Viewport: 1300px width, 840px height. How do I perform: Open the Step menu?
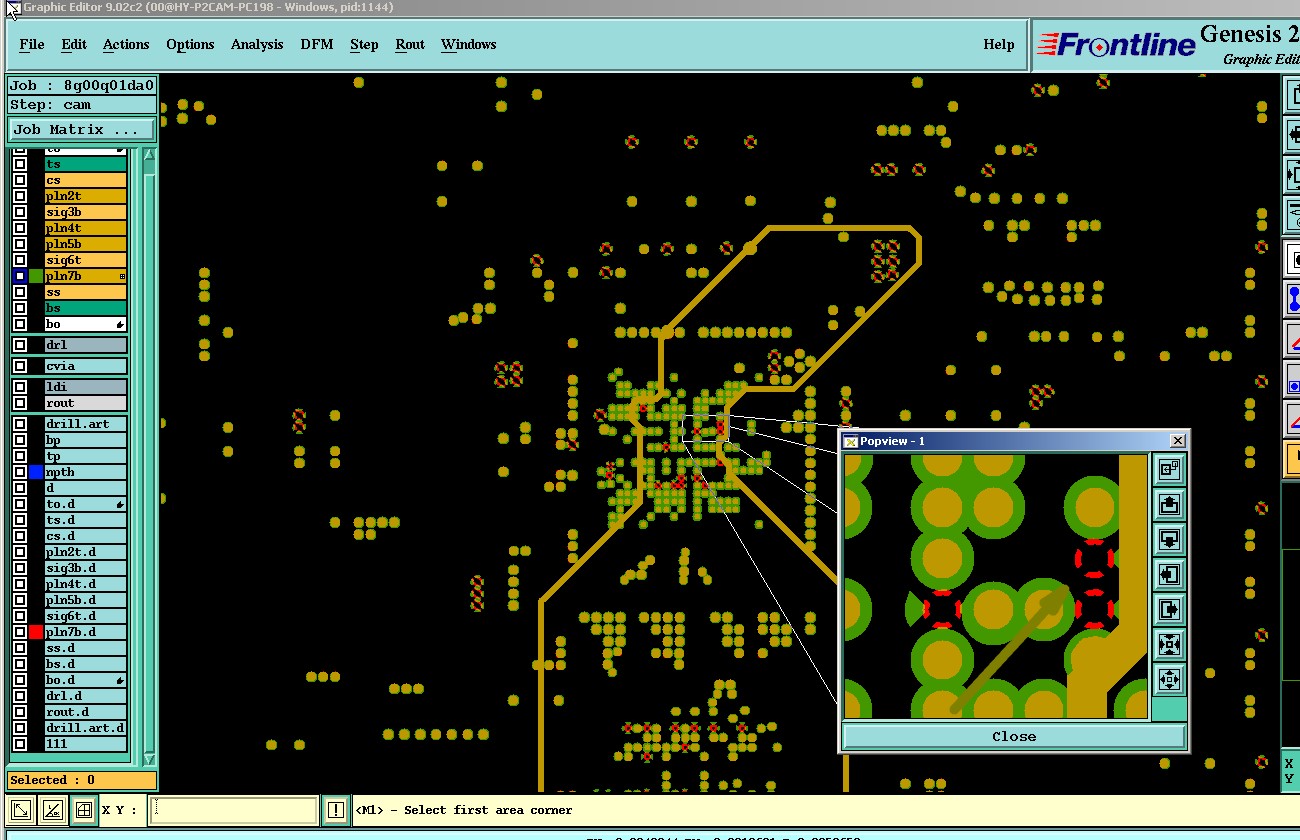[x=364, y=44]
